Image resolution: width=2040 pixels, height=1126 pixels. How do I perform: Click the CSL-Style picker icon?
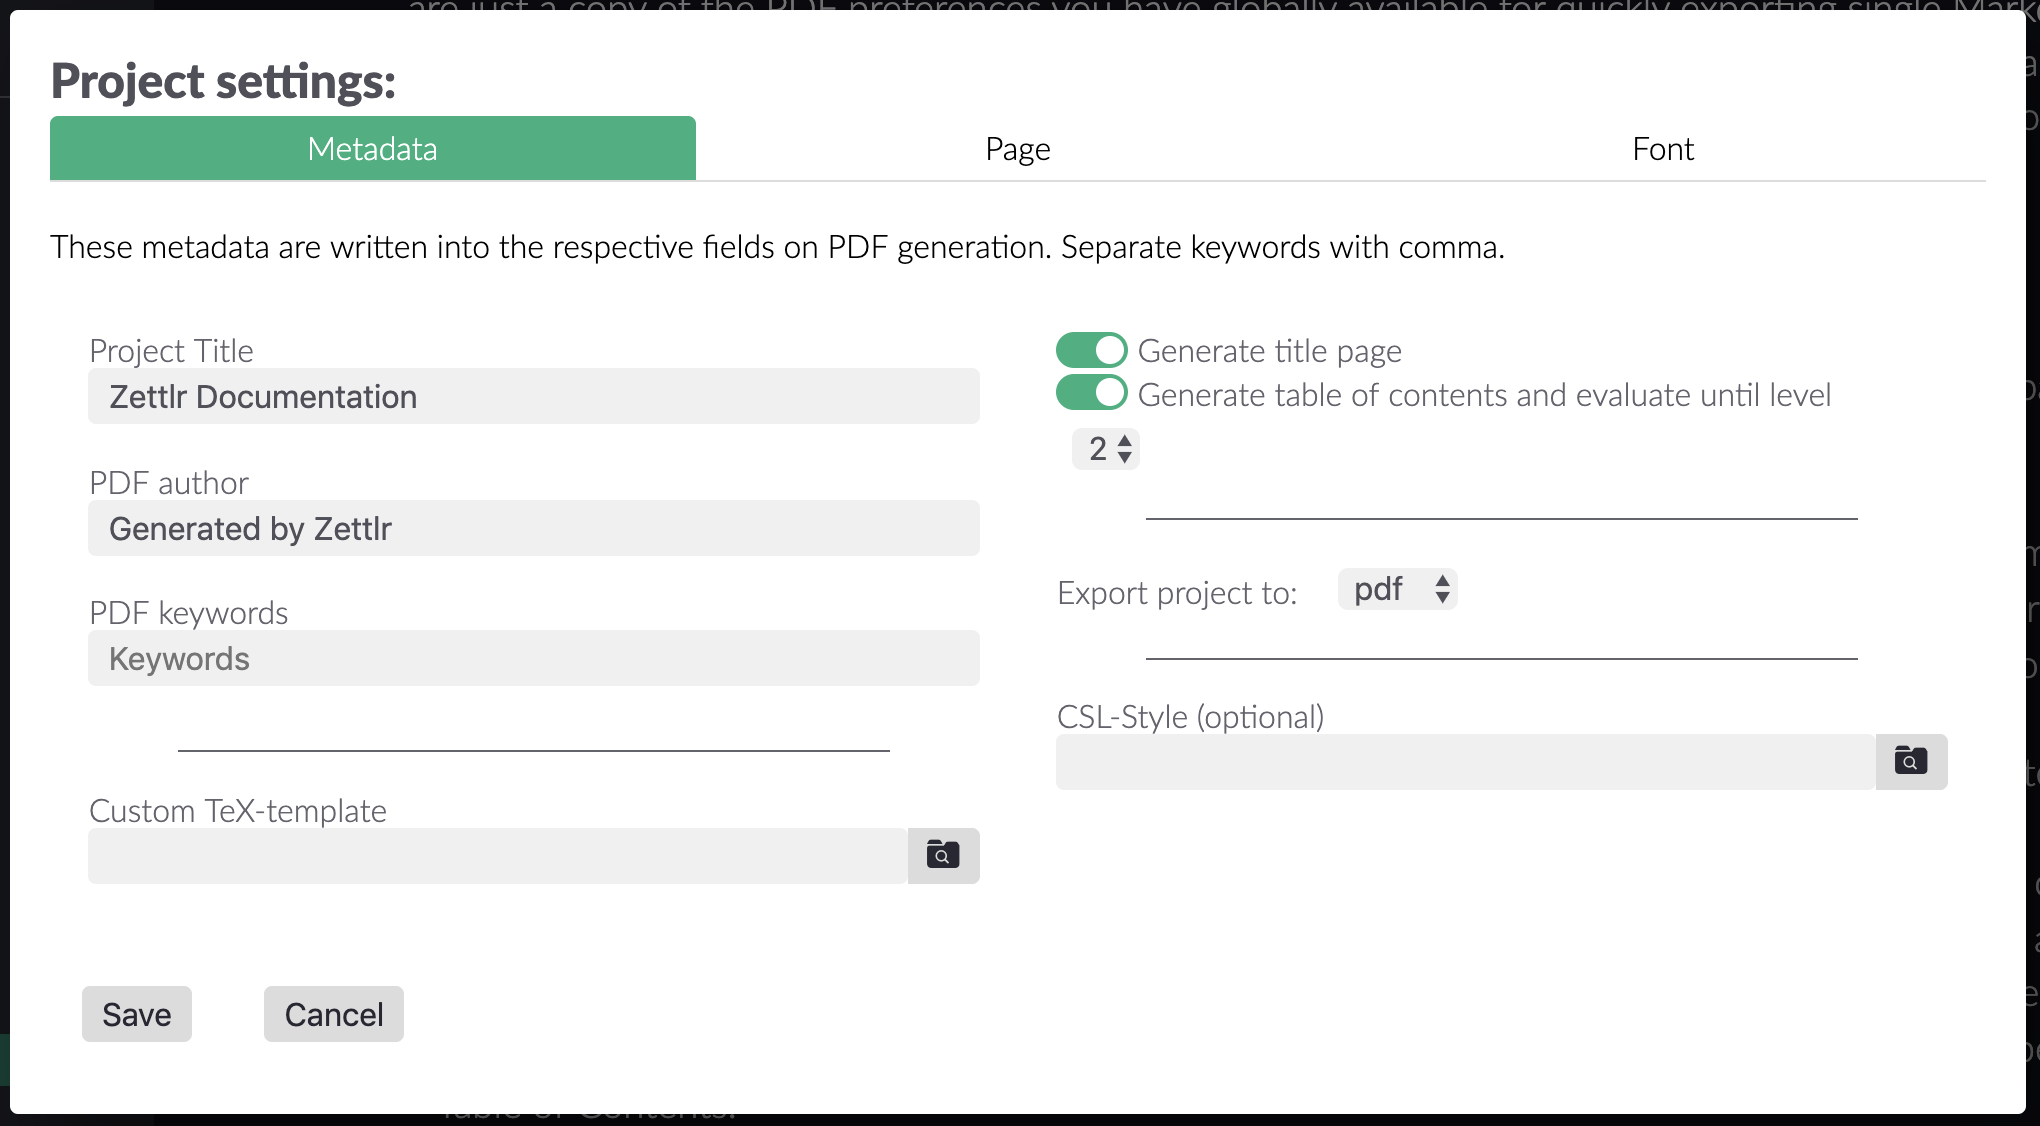(1910, 761)
